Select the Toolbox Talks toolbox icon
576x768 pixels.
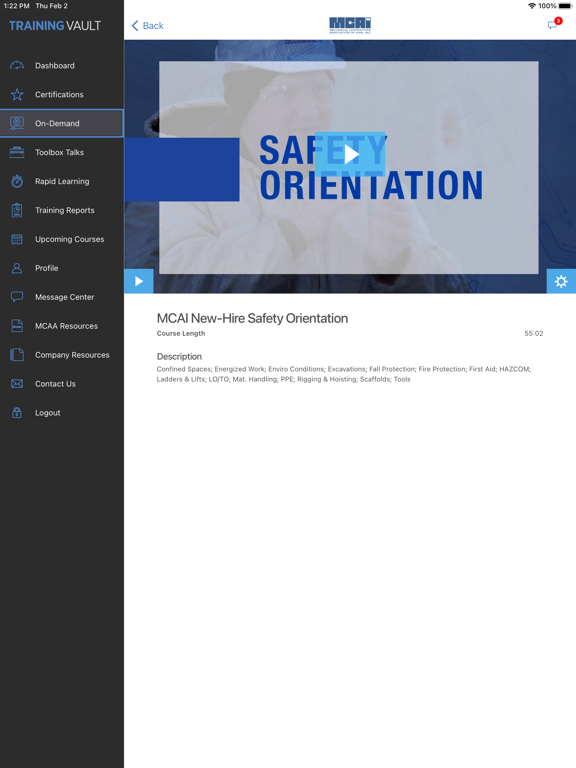17,152
